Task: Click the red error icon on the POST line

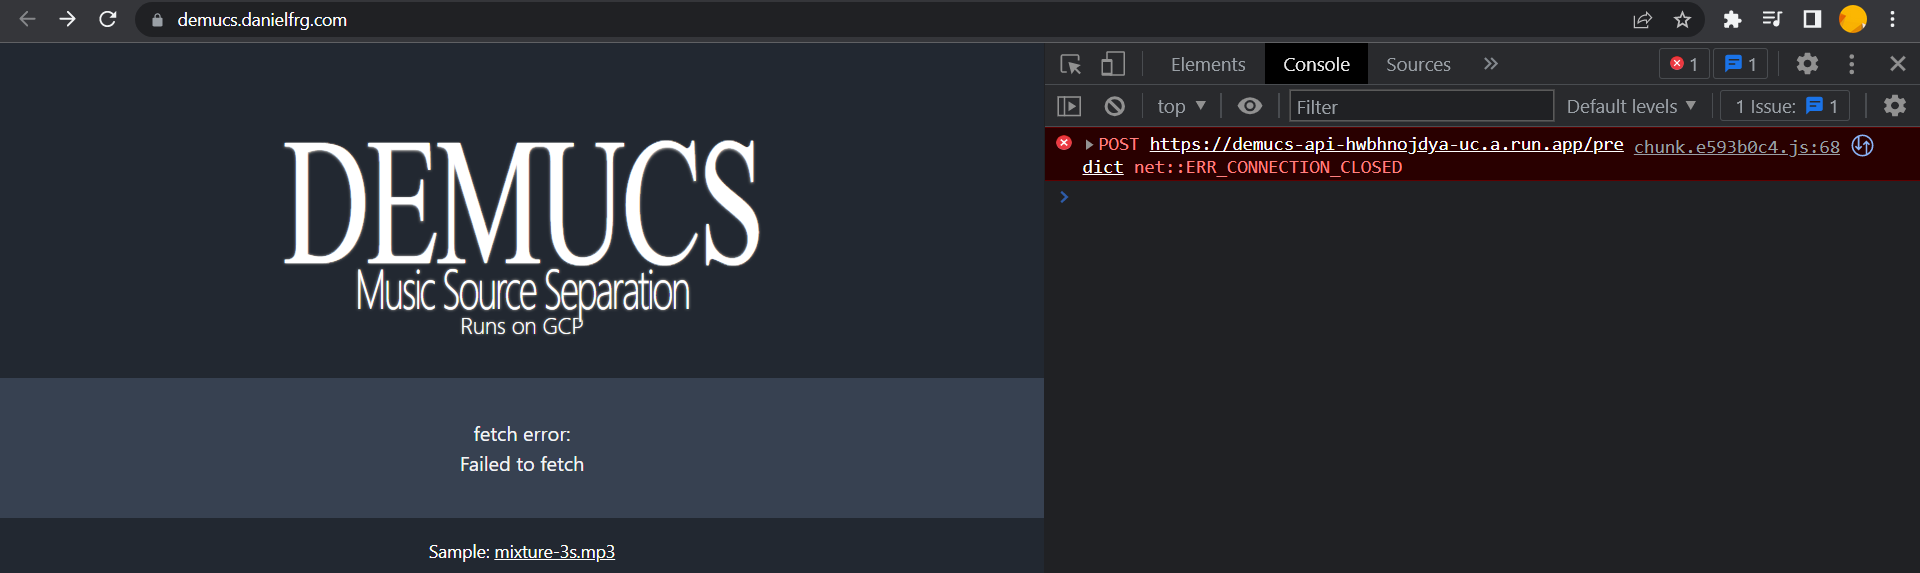Action: [1064, 143]
